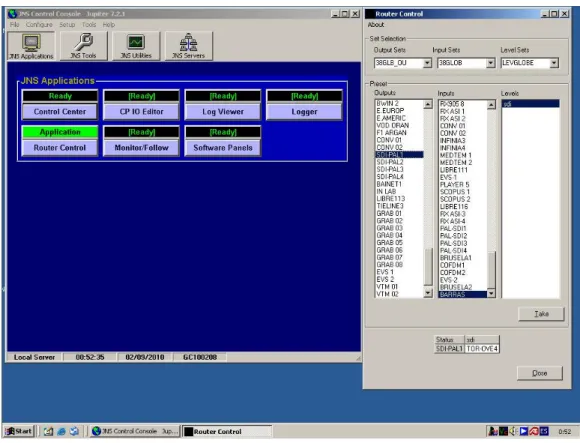Image resolution: width=580 pixels, height=443 pixels.
Task: Expand the Input Sets dropdown
Action: pyautogui.click(x=490, y=63)
